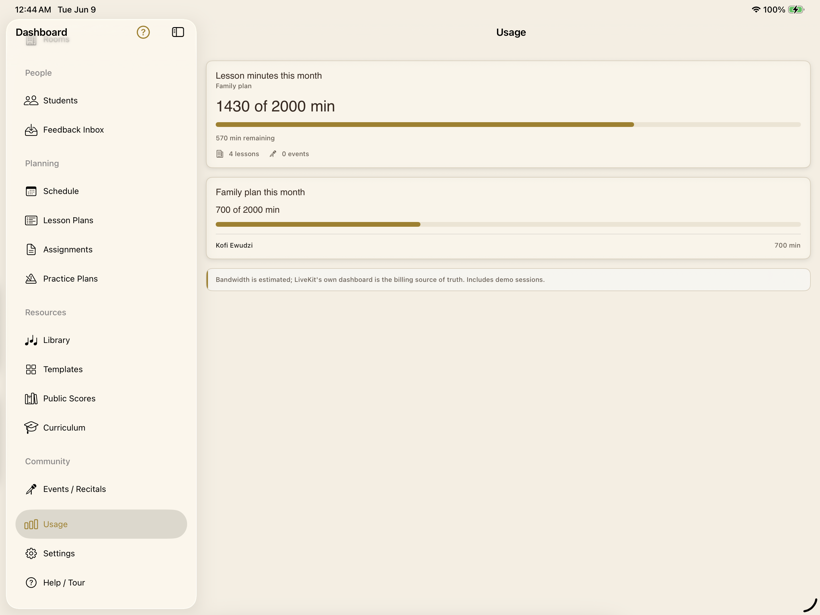
Task: Click the Planning section label
Action: [x=42, y=163]
